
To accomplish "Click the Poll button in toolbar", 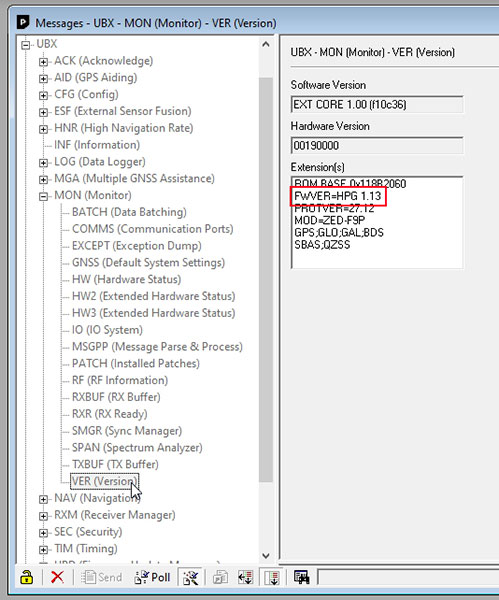I will click(152, 577).
